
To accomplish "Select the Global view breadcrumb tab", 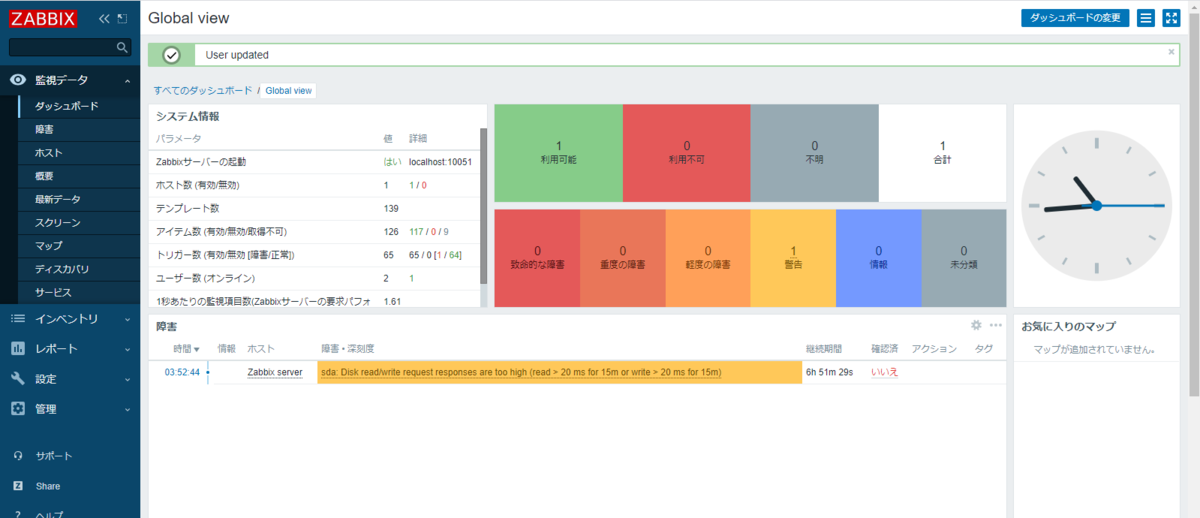I will coord(288,90).
